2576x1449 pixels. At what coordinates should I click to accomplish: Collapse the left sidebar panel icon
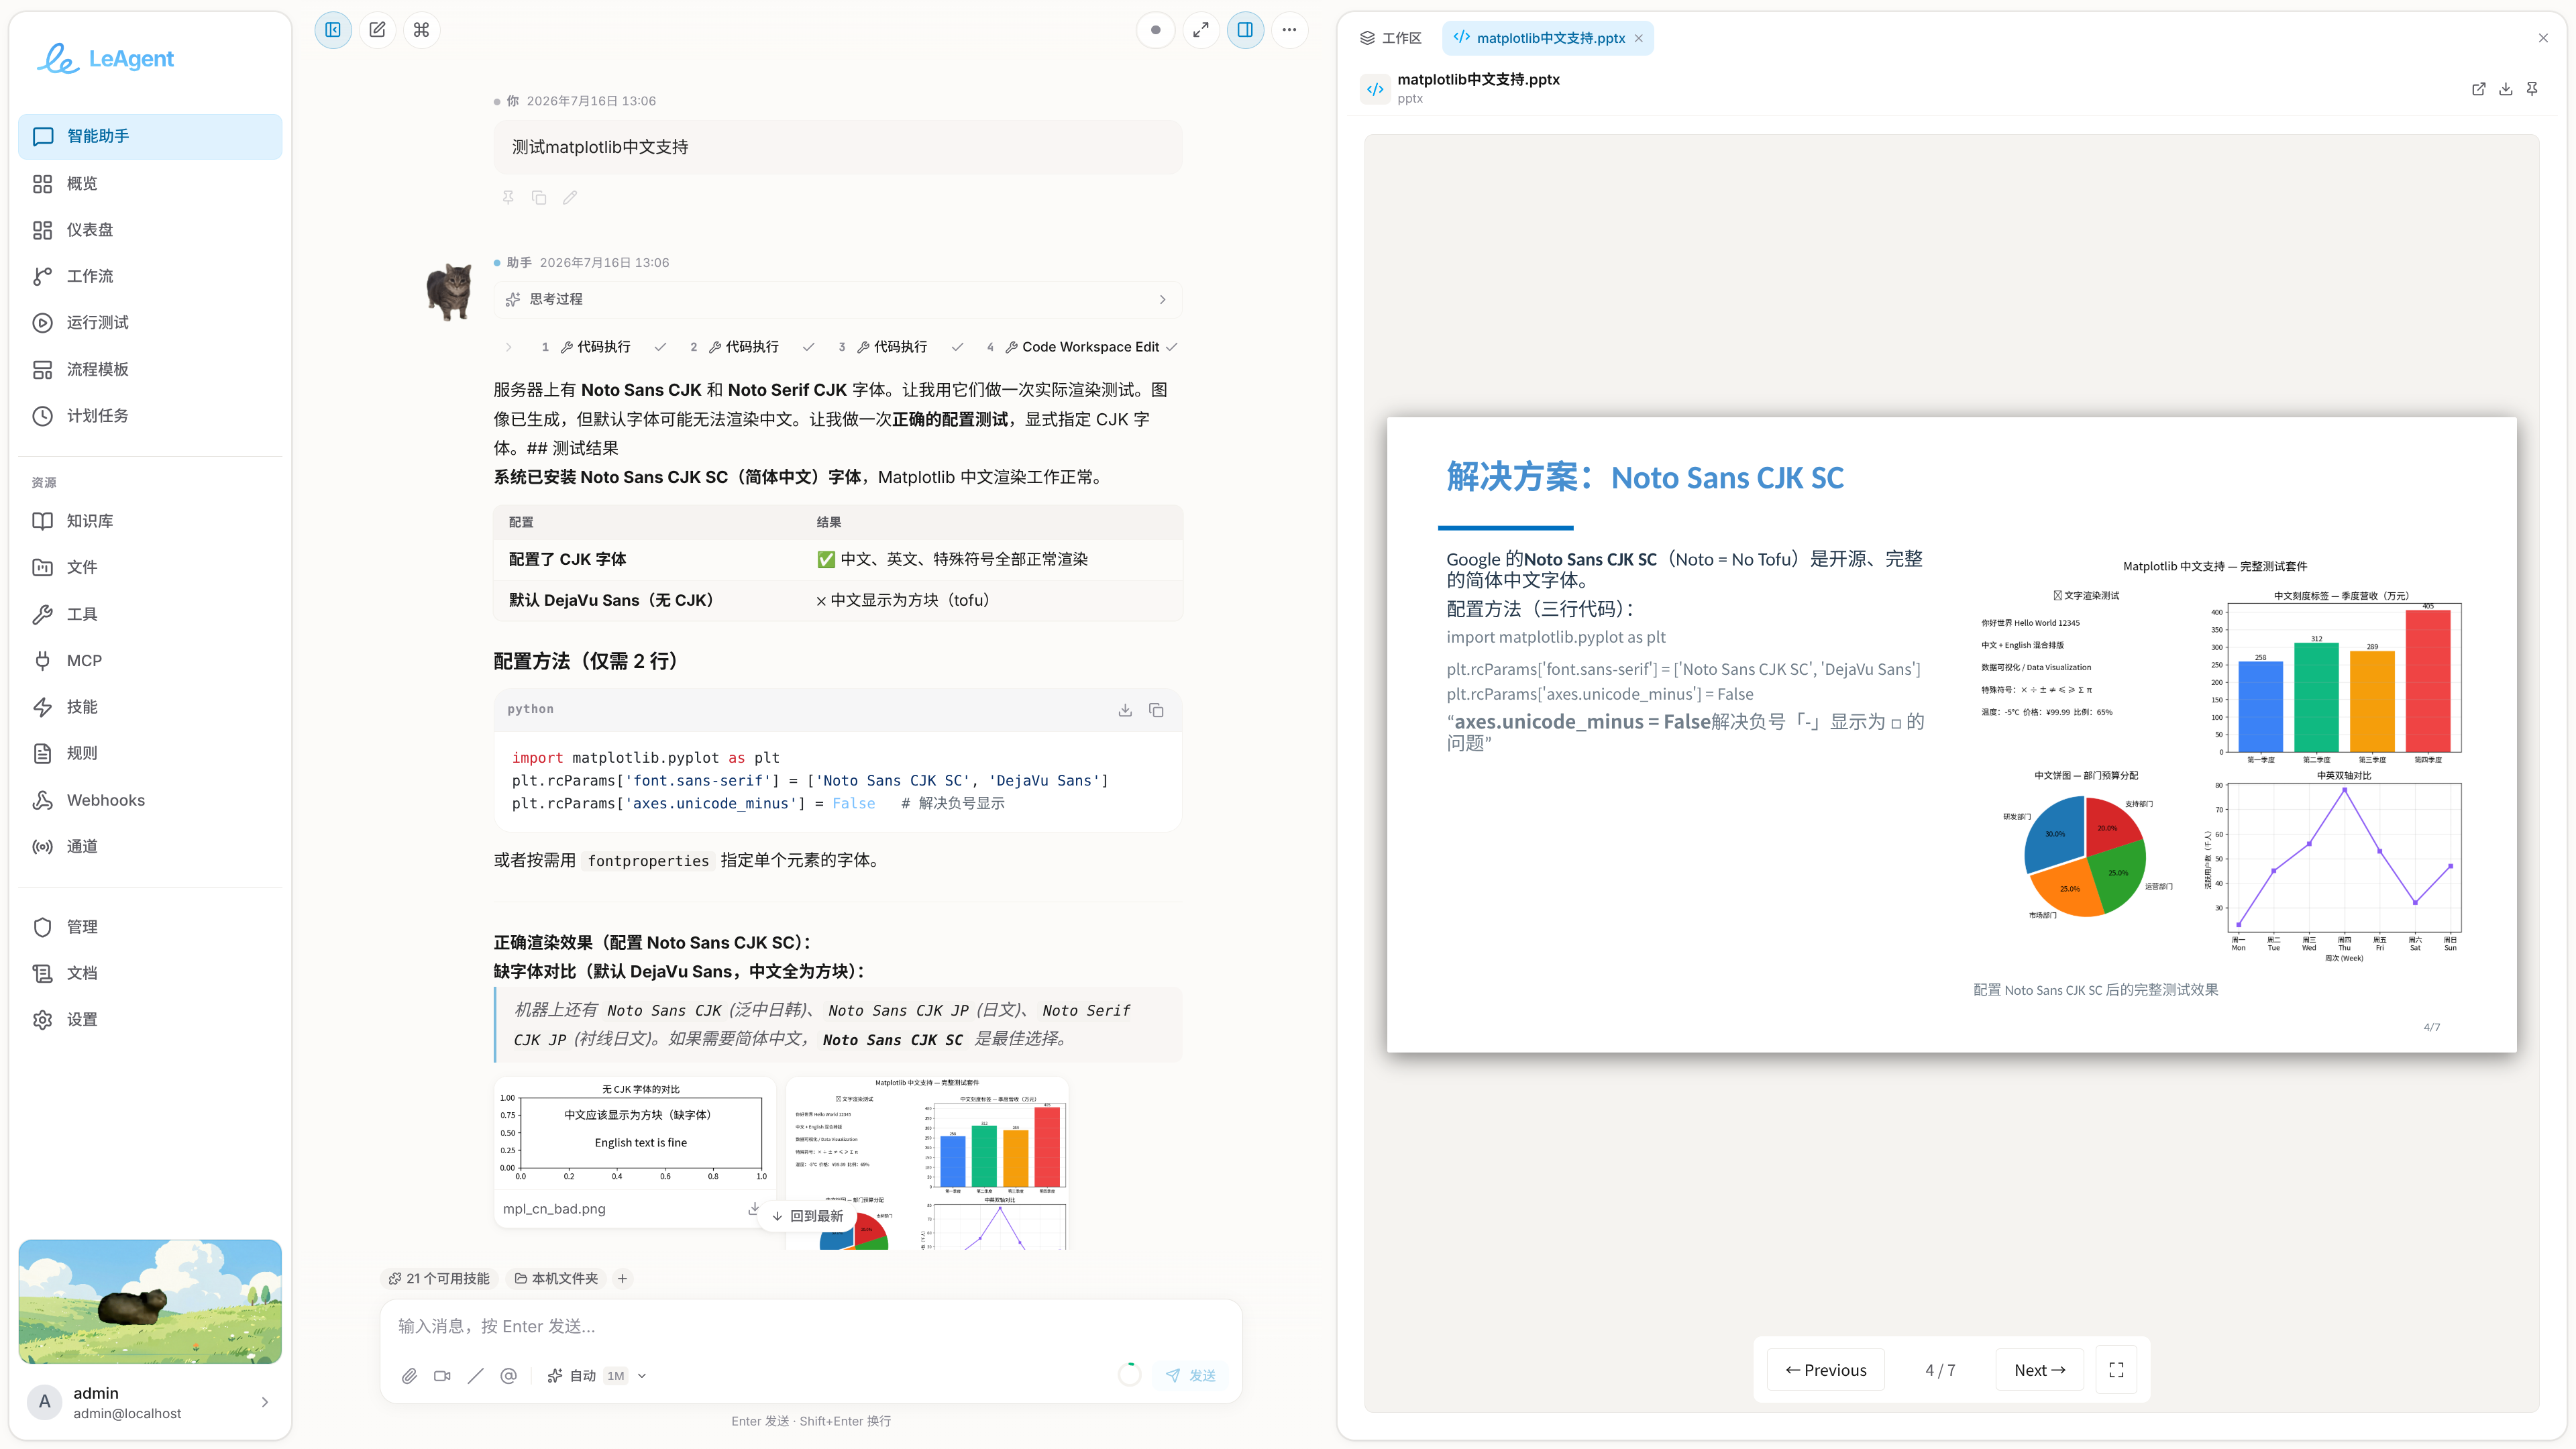[333, 30]
